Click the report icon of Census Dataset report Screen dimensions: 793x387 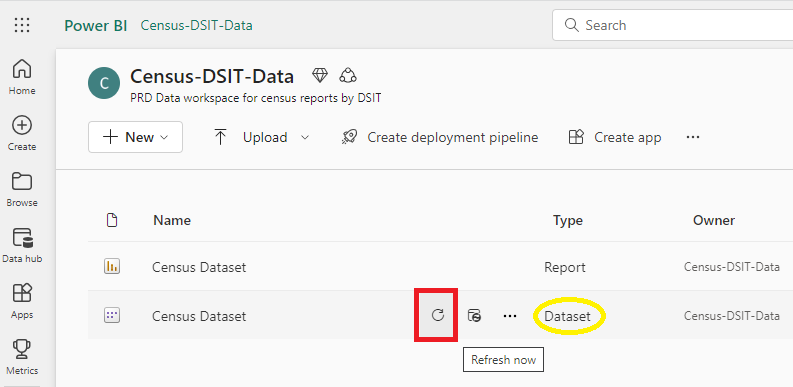[112, 266]
